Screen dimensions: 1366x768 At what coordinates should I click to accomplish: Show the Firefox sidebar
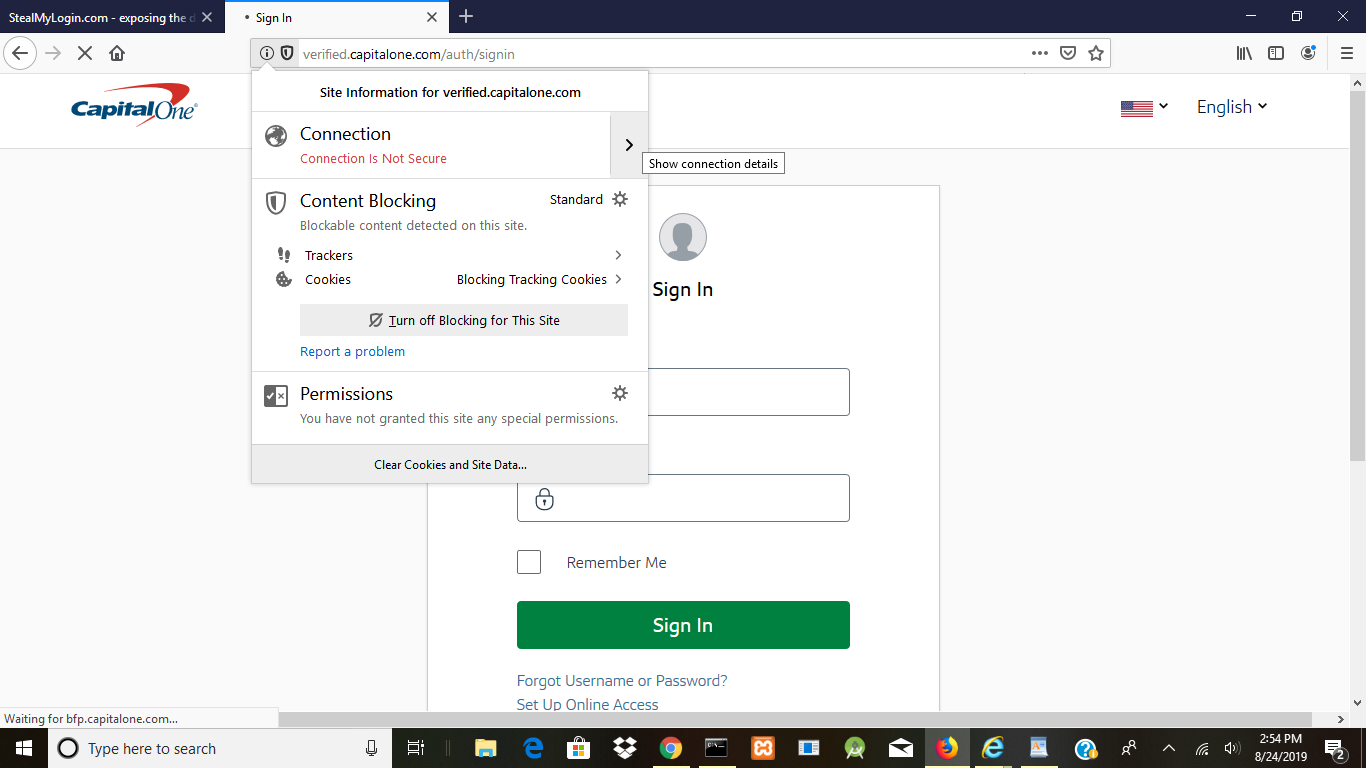1276,53
